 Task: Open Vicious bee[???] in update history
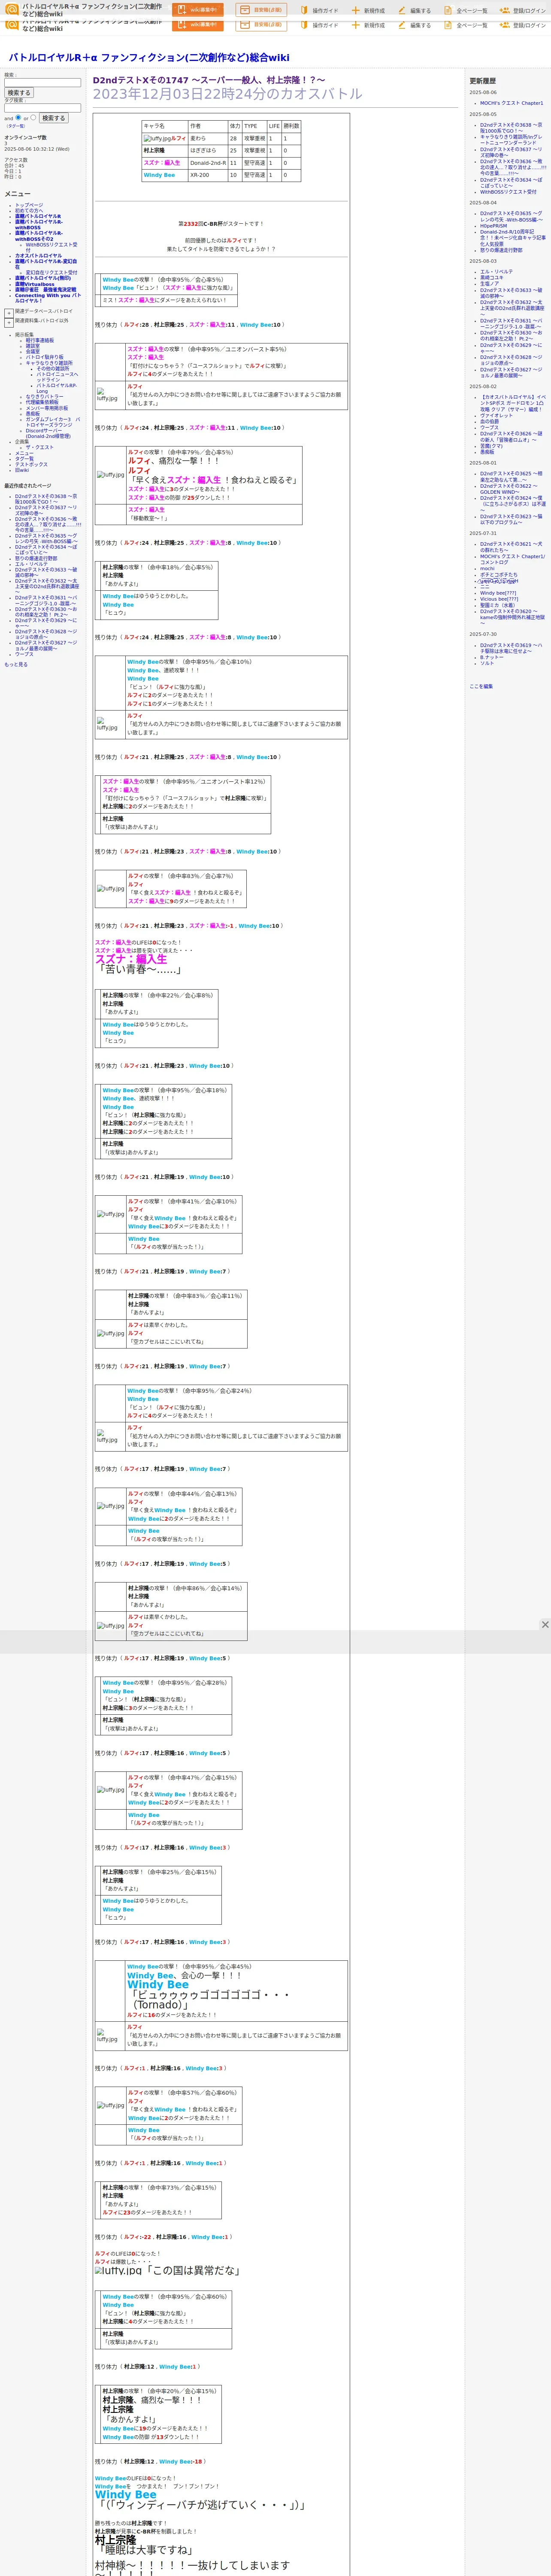[499, 599]
